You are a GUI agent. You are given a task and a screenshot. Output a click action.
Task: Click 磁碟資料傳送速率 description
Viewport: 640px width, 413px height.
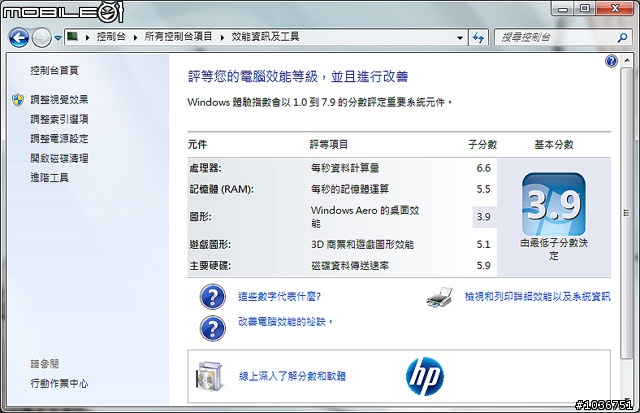[350, 266]
